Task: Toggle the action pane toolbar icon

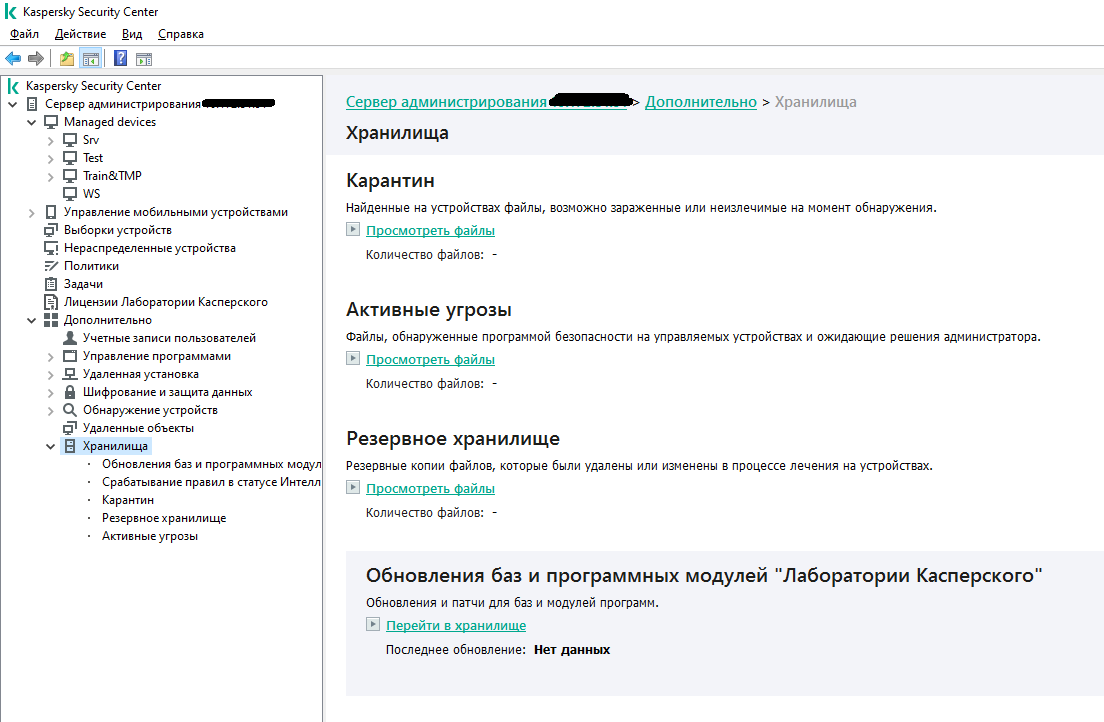Action: click(x=144, y=59)
